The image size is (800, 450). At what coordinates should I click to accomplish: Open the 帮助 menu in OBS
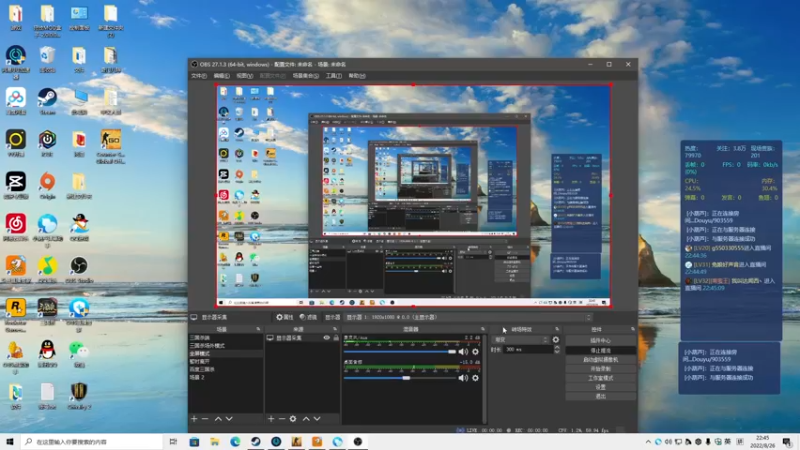pos(357,76)
